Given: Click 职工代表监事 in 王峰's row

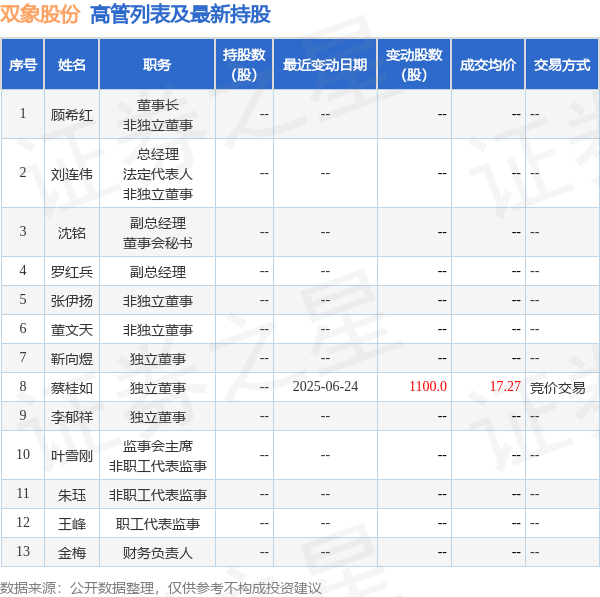Looking at the screenshot, I should click(x=158, y=524).
